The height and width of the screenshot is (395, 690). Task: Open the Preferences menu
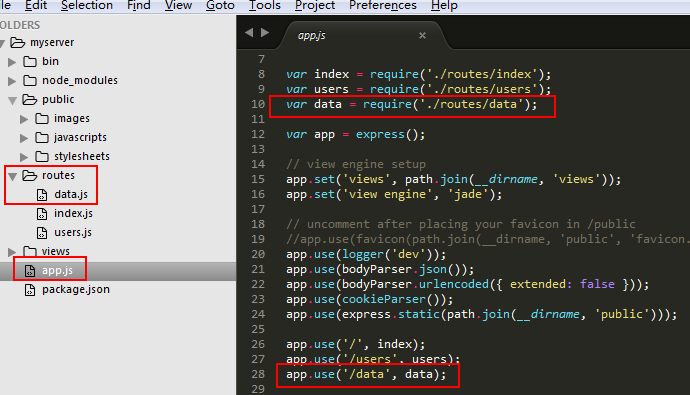pos(382,5)
